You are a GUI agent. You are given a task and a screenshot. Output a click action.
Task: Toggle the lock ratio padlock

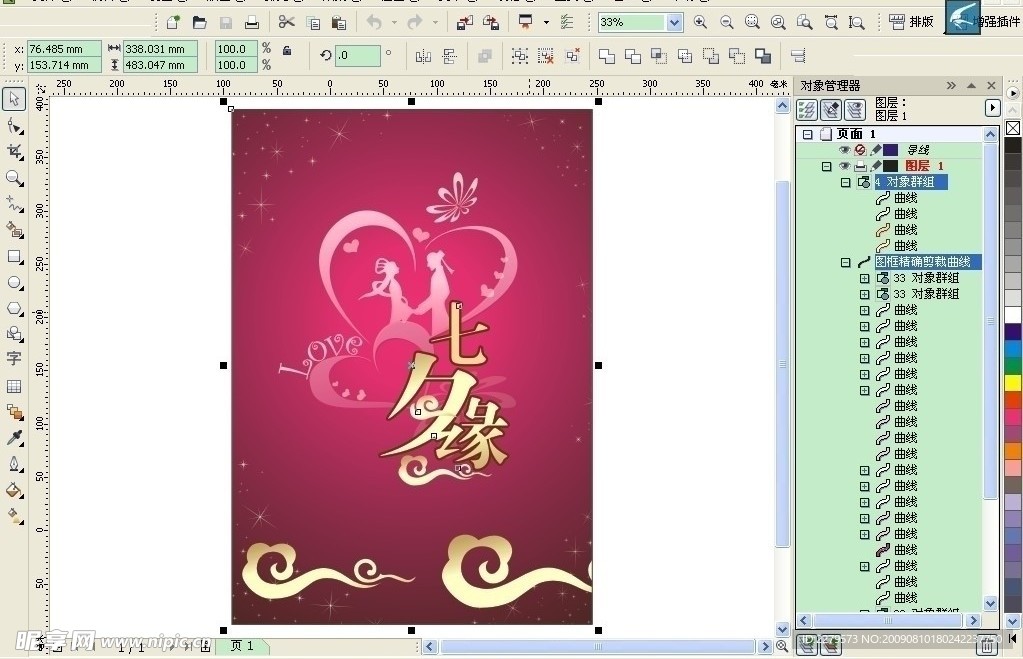click(x=287, y=50)
